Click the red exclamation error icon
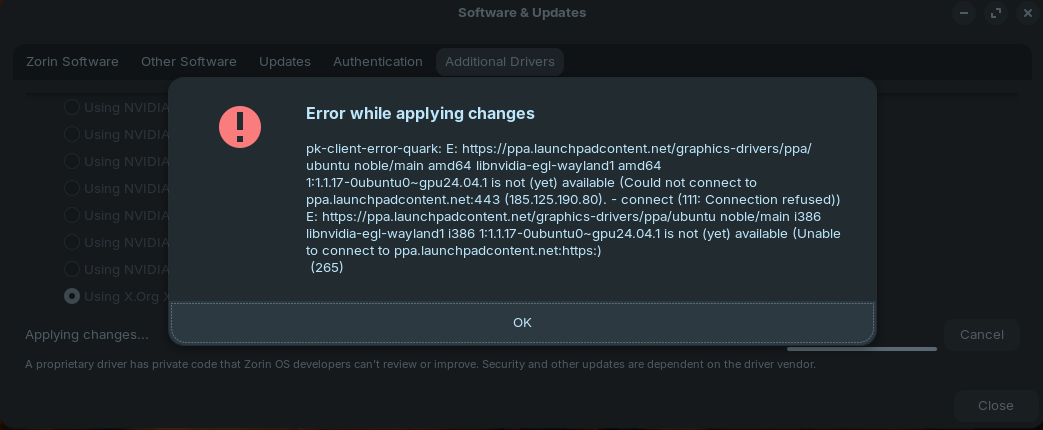This screenshot has width=1043, height=430. [239, 127]
